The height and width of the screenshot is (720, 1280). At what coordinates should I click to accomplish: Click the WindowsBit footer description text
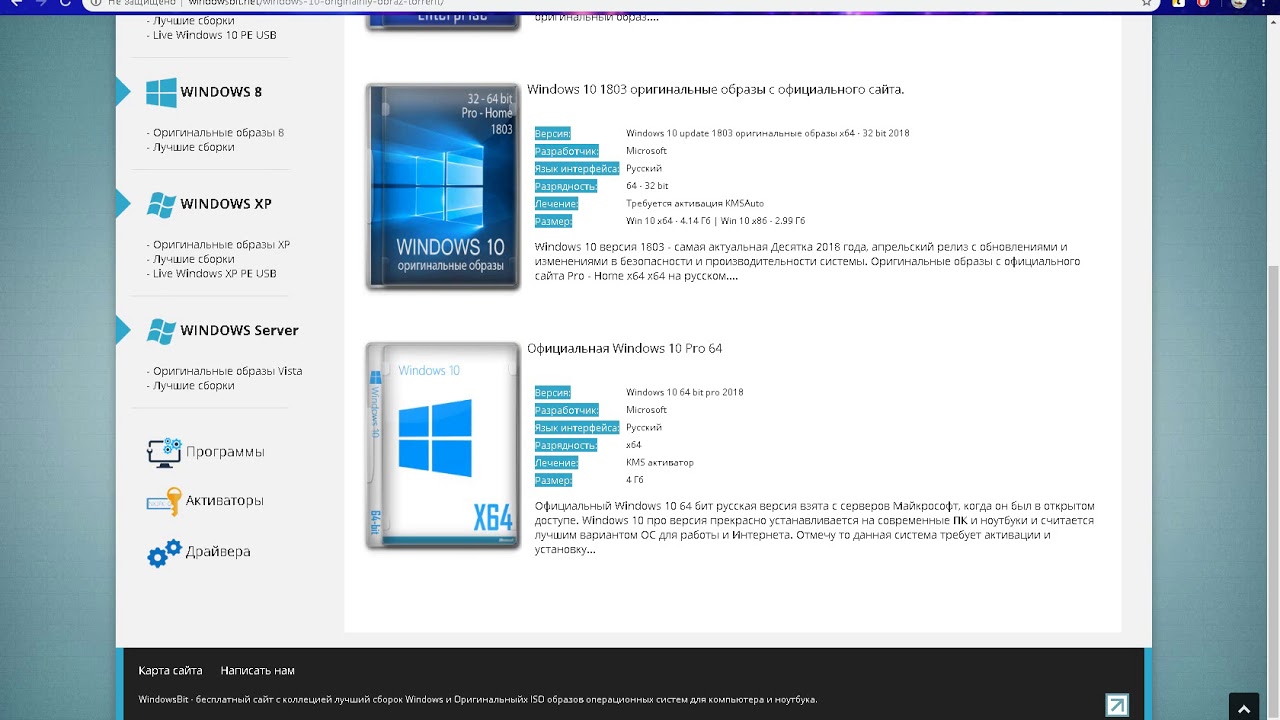[478, 700]
